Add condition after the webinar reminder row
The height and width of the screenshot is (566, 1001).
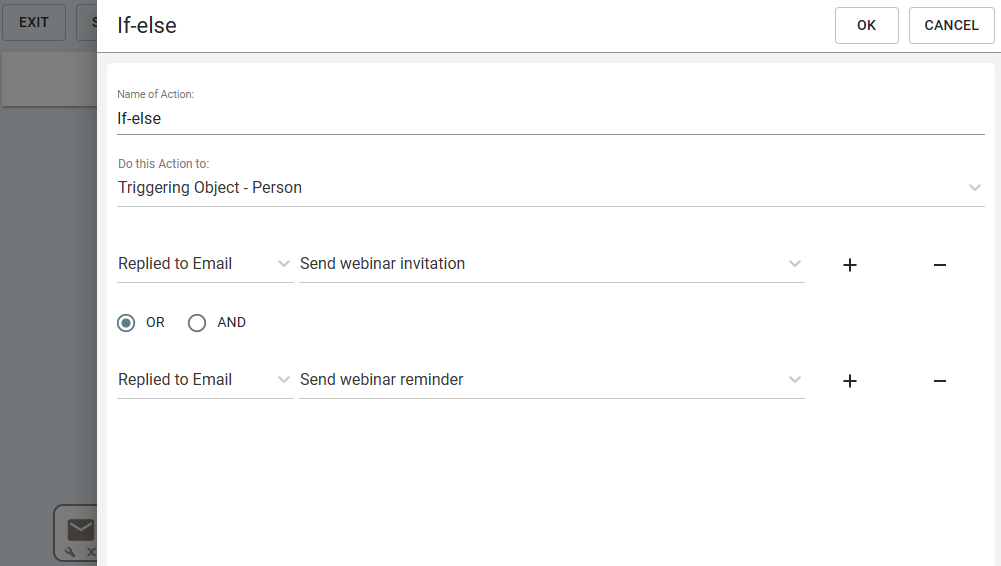point(850,381)
